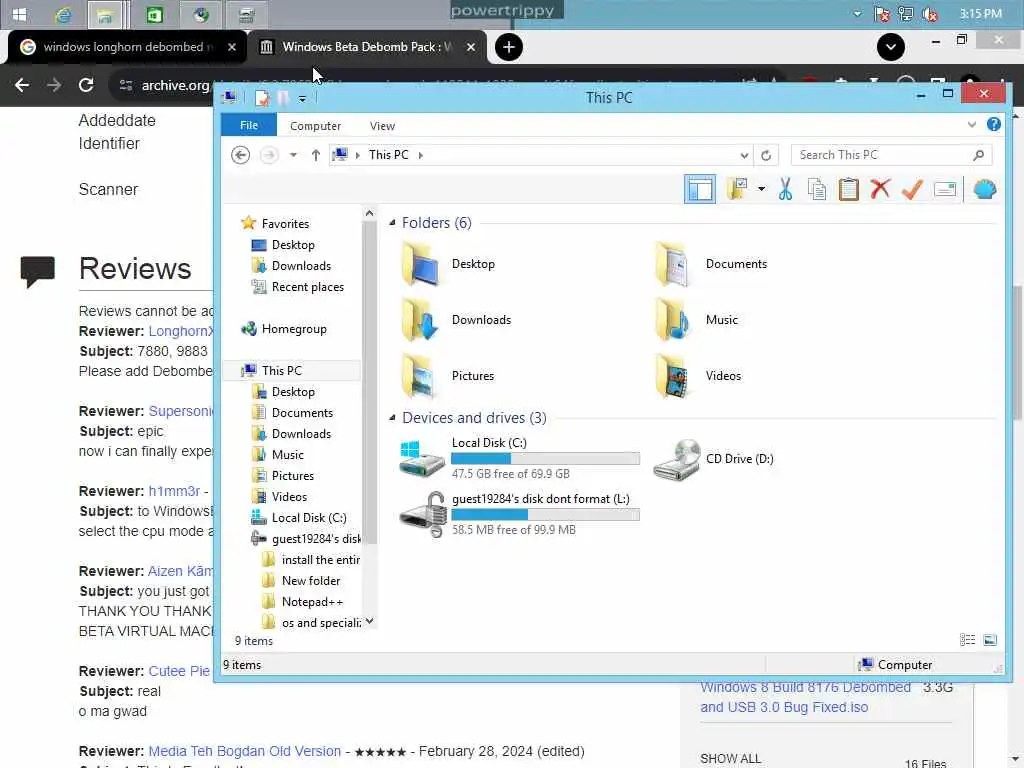
Task: Click the blue Help question mark icon
Action: click(994, 124)
